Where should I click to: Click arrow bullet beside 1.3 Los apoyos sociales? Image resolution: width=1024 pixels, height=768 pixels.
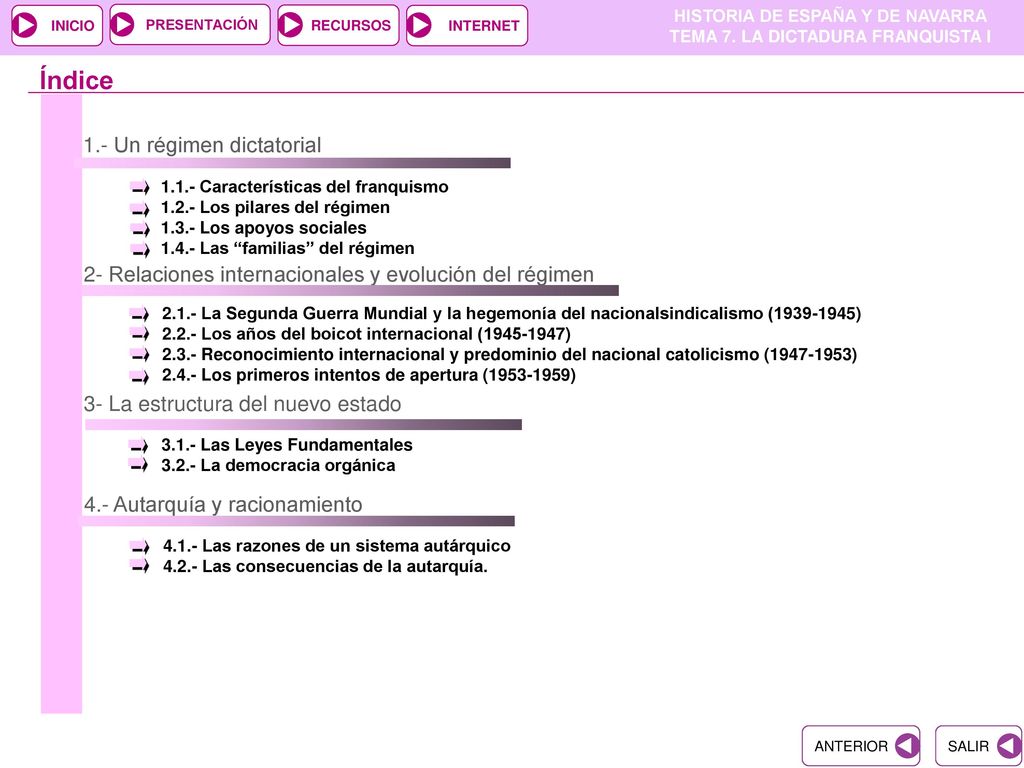[140, 229]
